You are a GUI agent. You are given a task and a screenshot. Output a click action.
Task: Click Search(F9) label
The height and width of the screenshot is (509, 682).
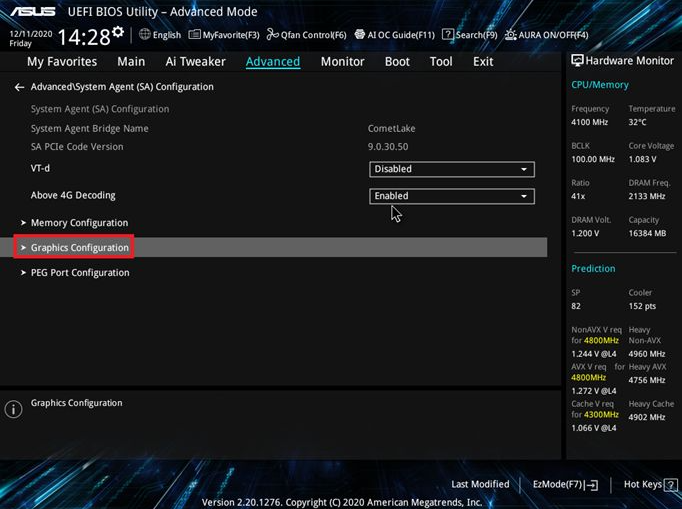(476, 35)
